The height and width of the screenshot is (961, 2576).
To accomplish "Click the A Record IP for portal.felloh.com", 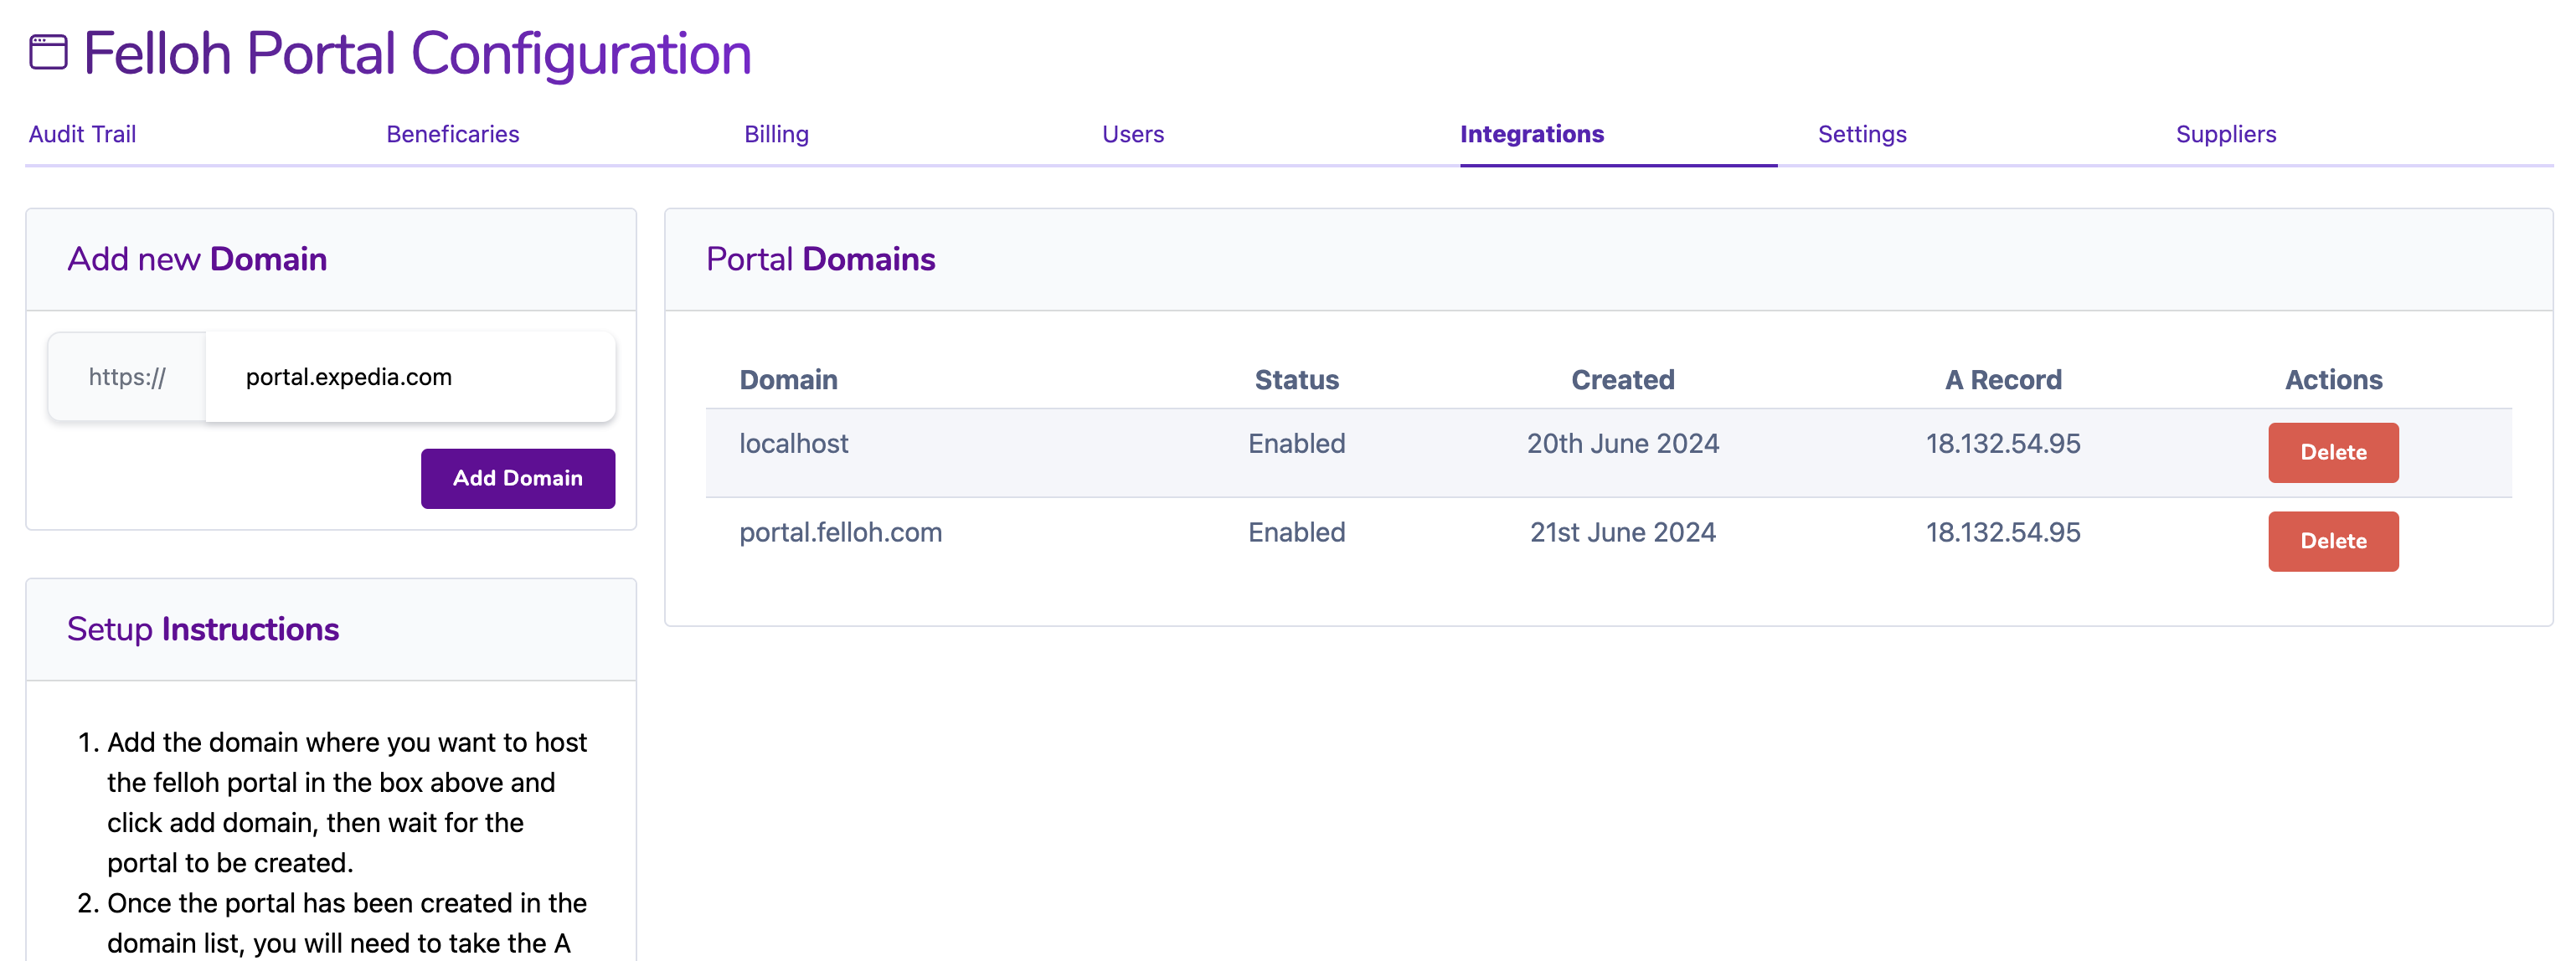I will (2003, 532).
